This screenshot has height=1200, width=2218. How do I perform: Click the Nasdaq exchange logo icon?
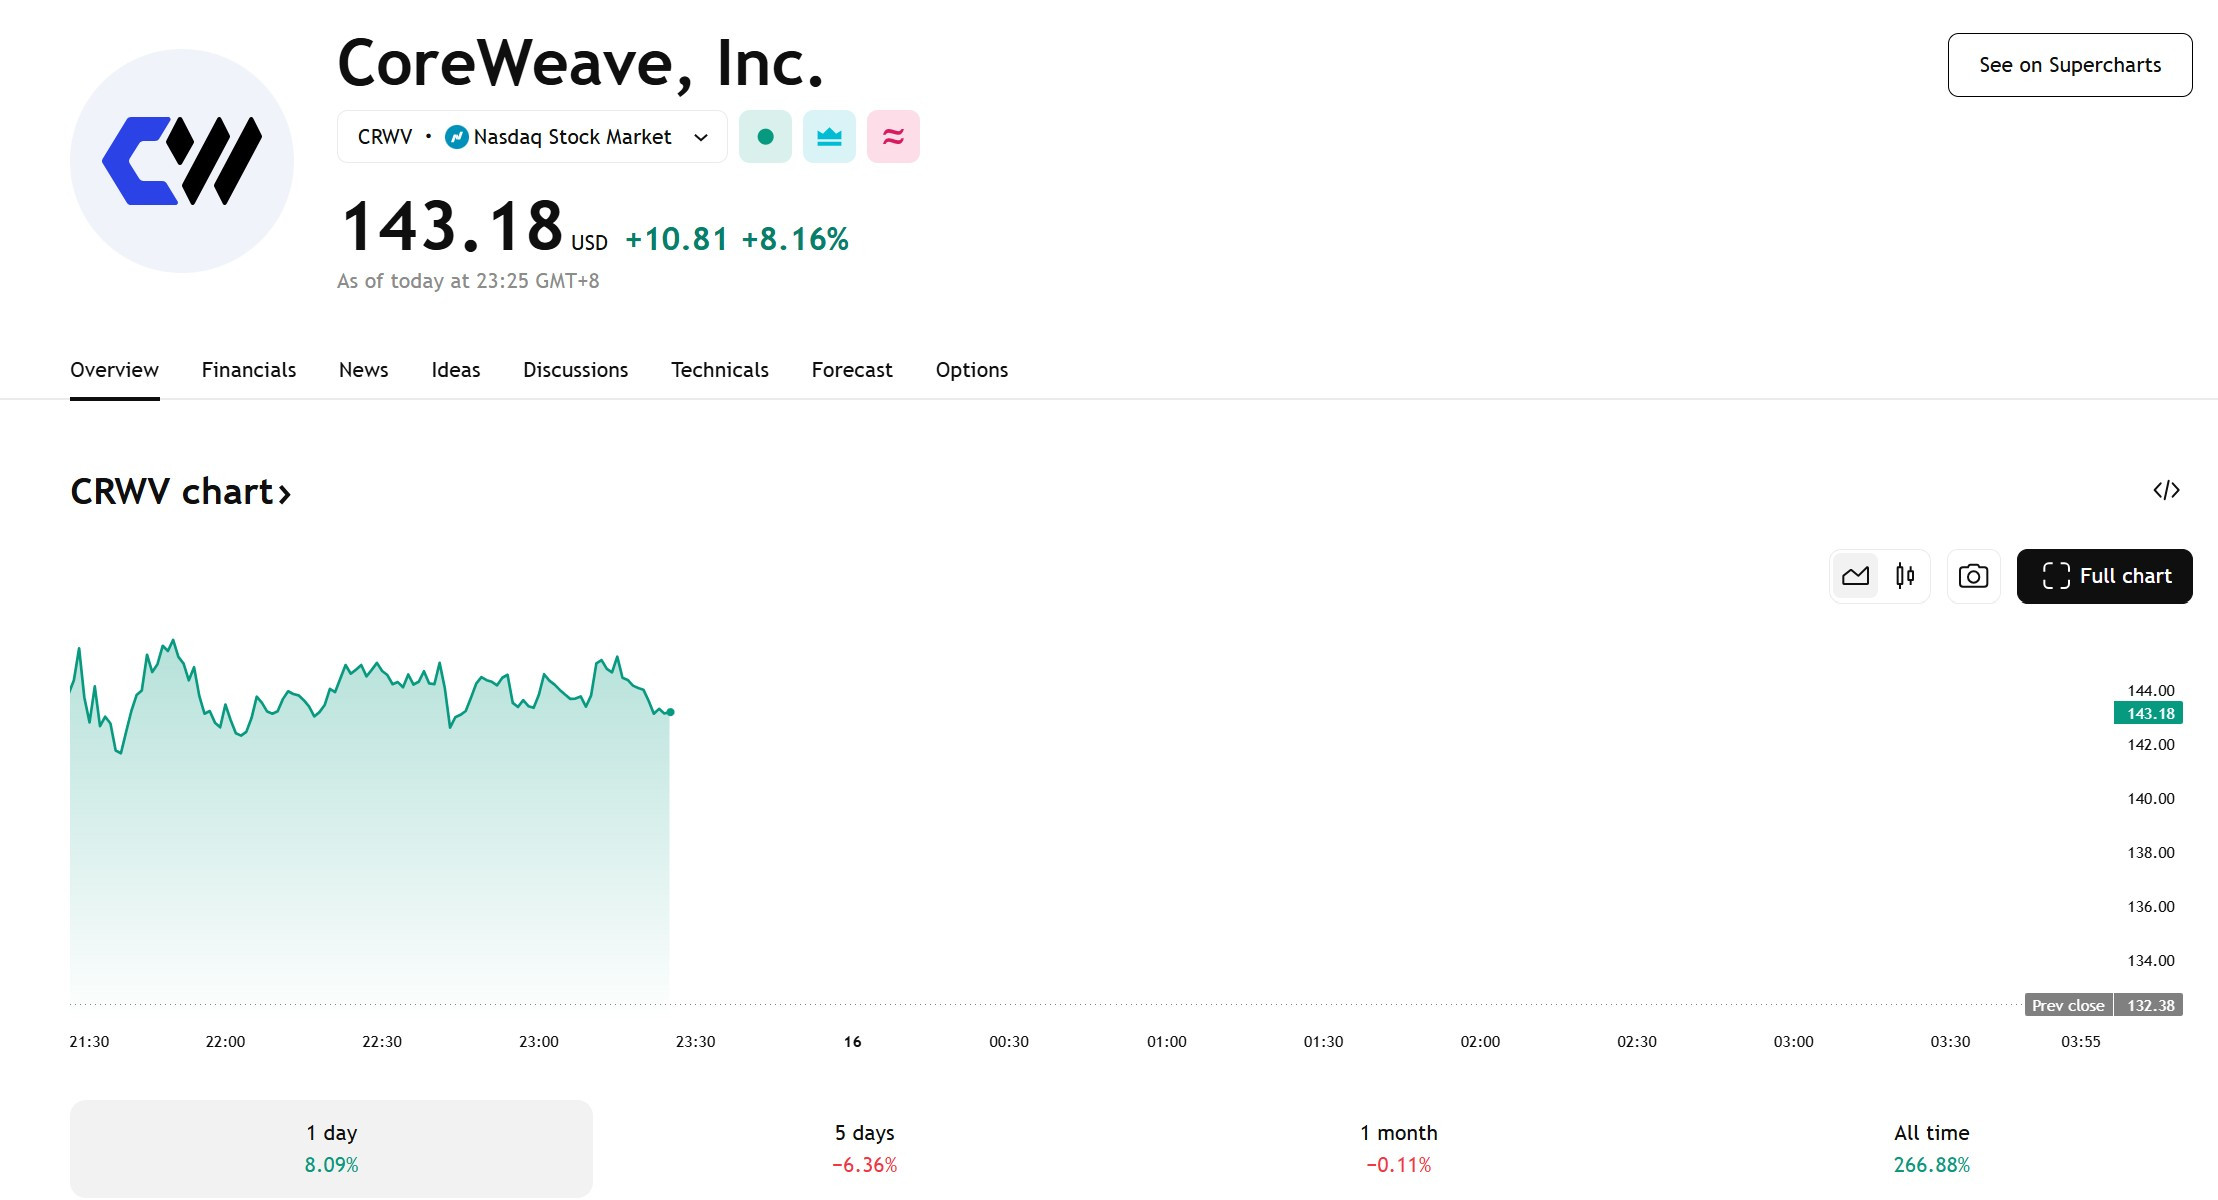coord(457,137)
